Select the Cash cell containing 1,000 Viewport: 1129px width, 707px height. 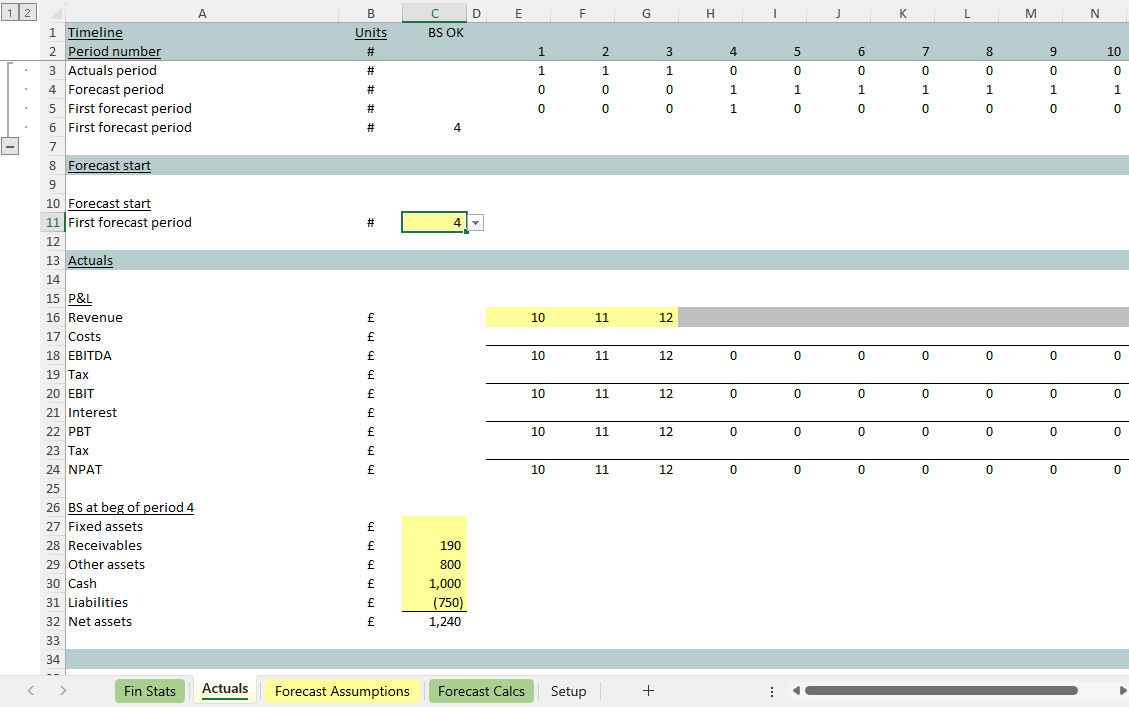tap(434, 583)
